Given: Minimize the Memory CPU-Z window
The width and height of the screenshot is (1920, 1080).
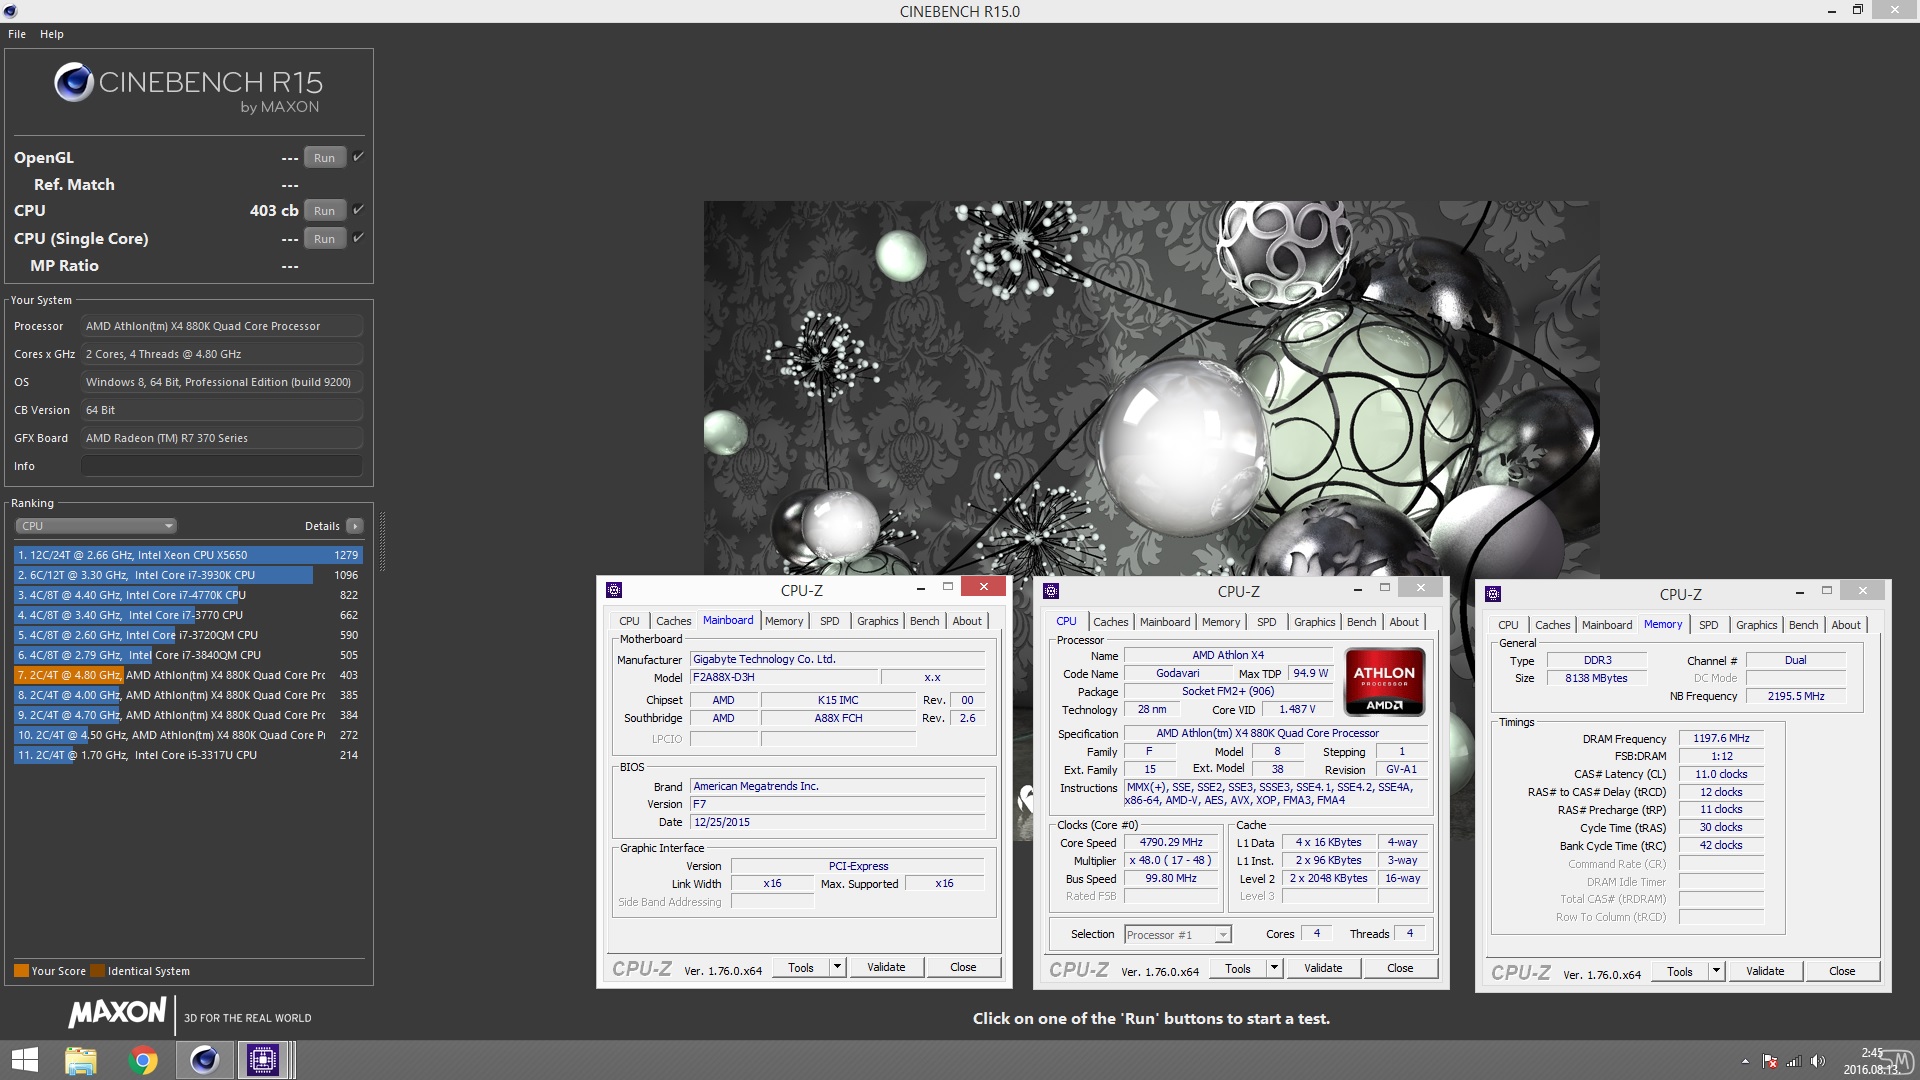Looking at the screenshot, I should coord(1799,592).
